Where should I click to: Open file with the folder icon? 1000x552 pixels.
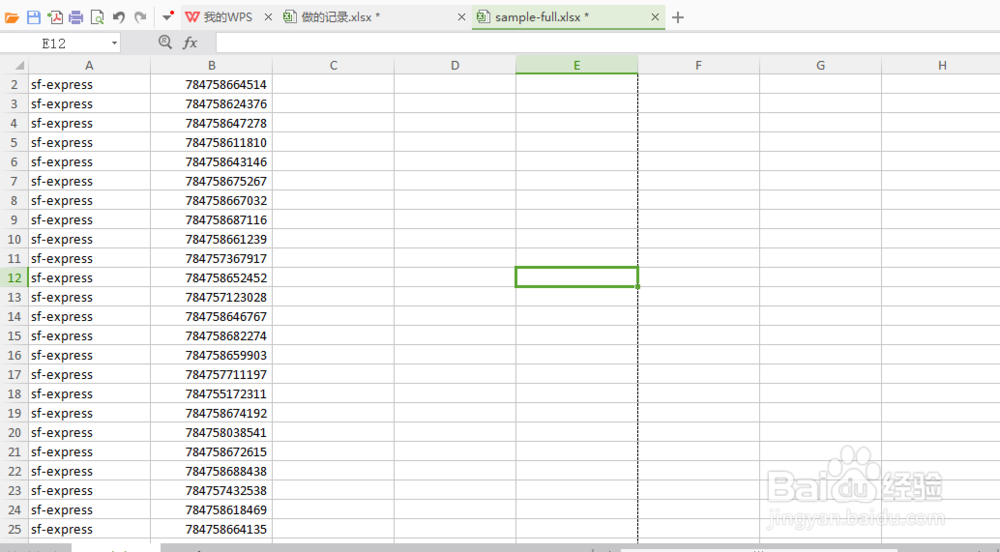coord(11,17)
